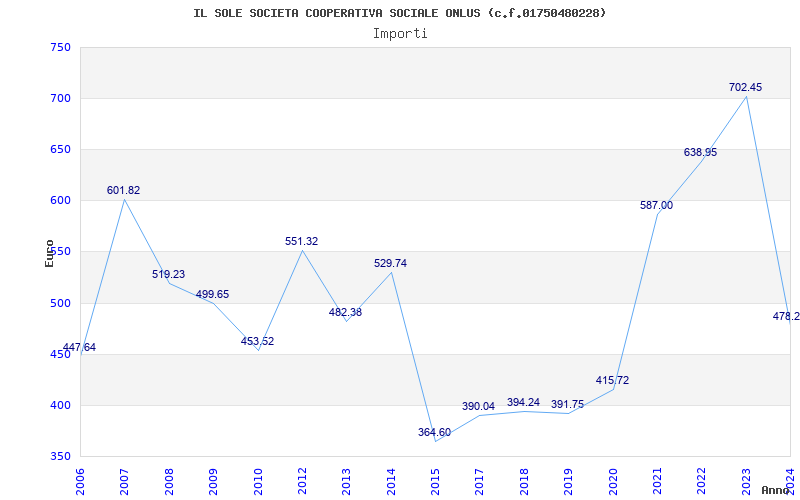Image resolution: width=800 pixels, height=500 pixels.
Task: Click the 702.45 maximum value label
Action: [x=745, y=87]
